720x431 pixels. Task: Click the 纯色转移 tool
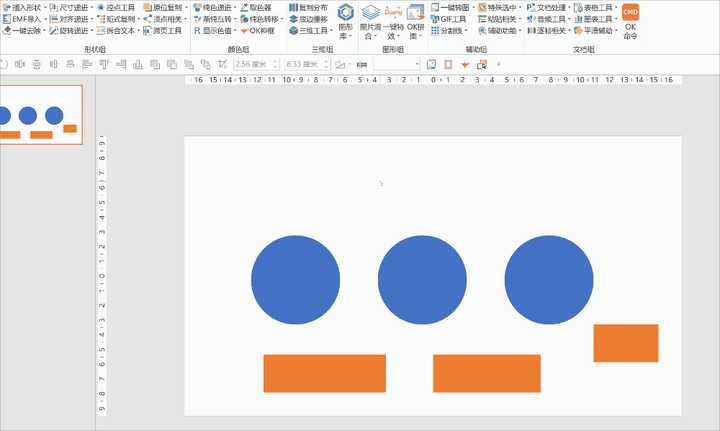pyautogui.click(x=261, y=19)
